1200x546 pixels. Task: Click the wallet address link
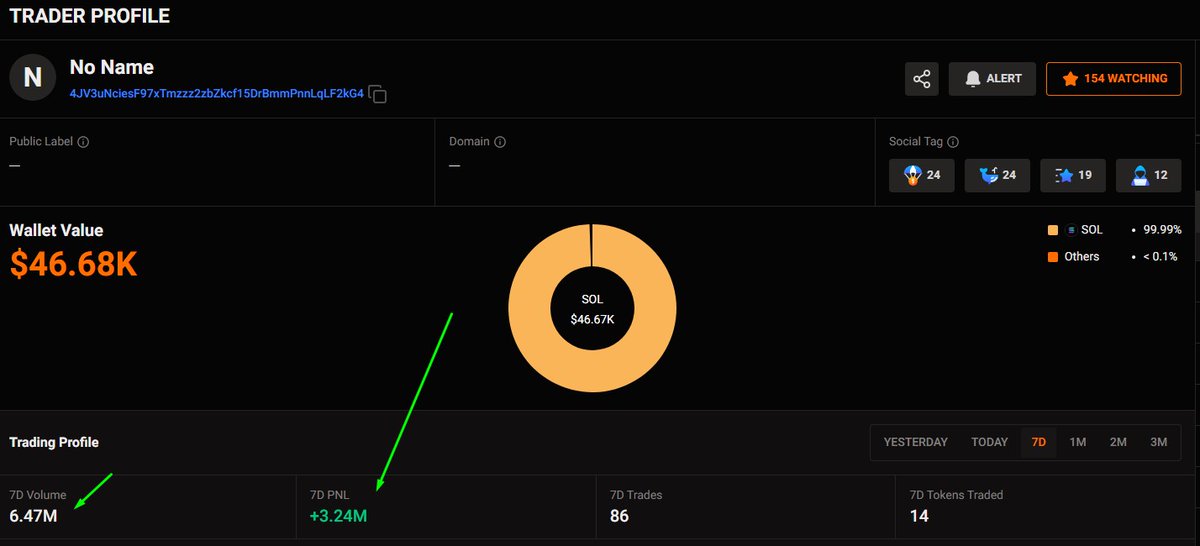(216, 93)
